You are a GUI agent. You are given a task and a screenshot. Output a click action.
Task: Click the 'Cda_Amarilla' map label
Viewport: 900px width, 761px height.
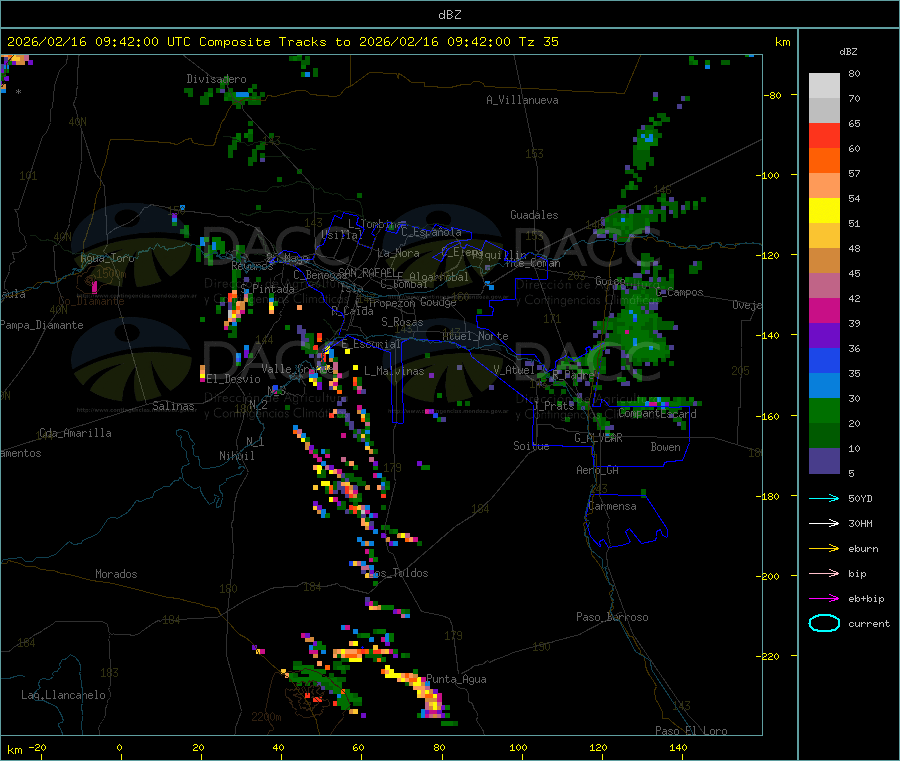pos(76,433)
